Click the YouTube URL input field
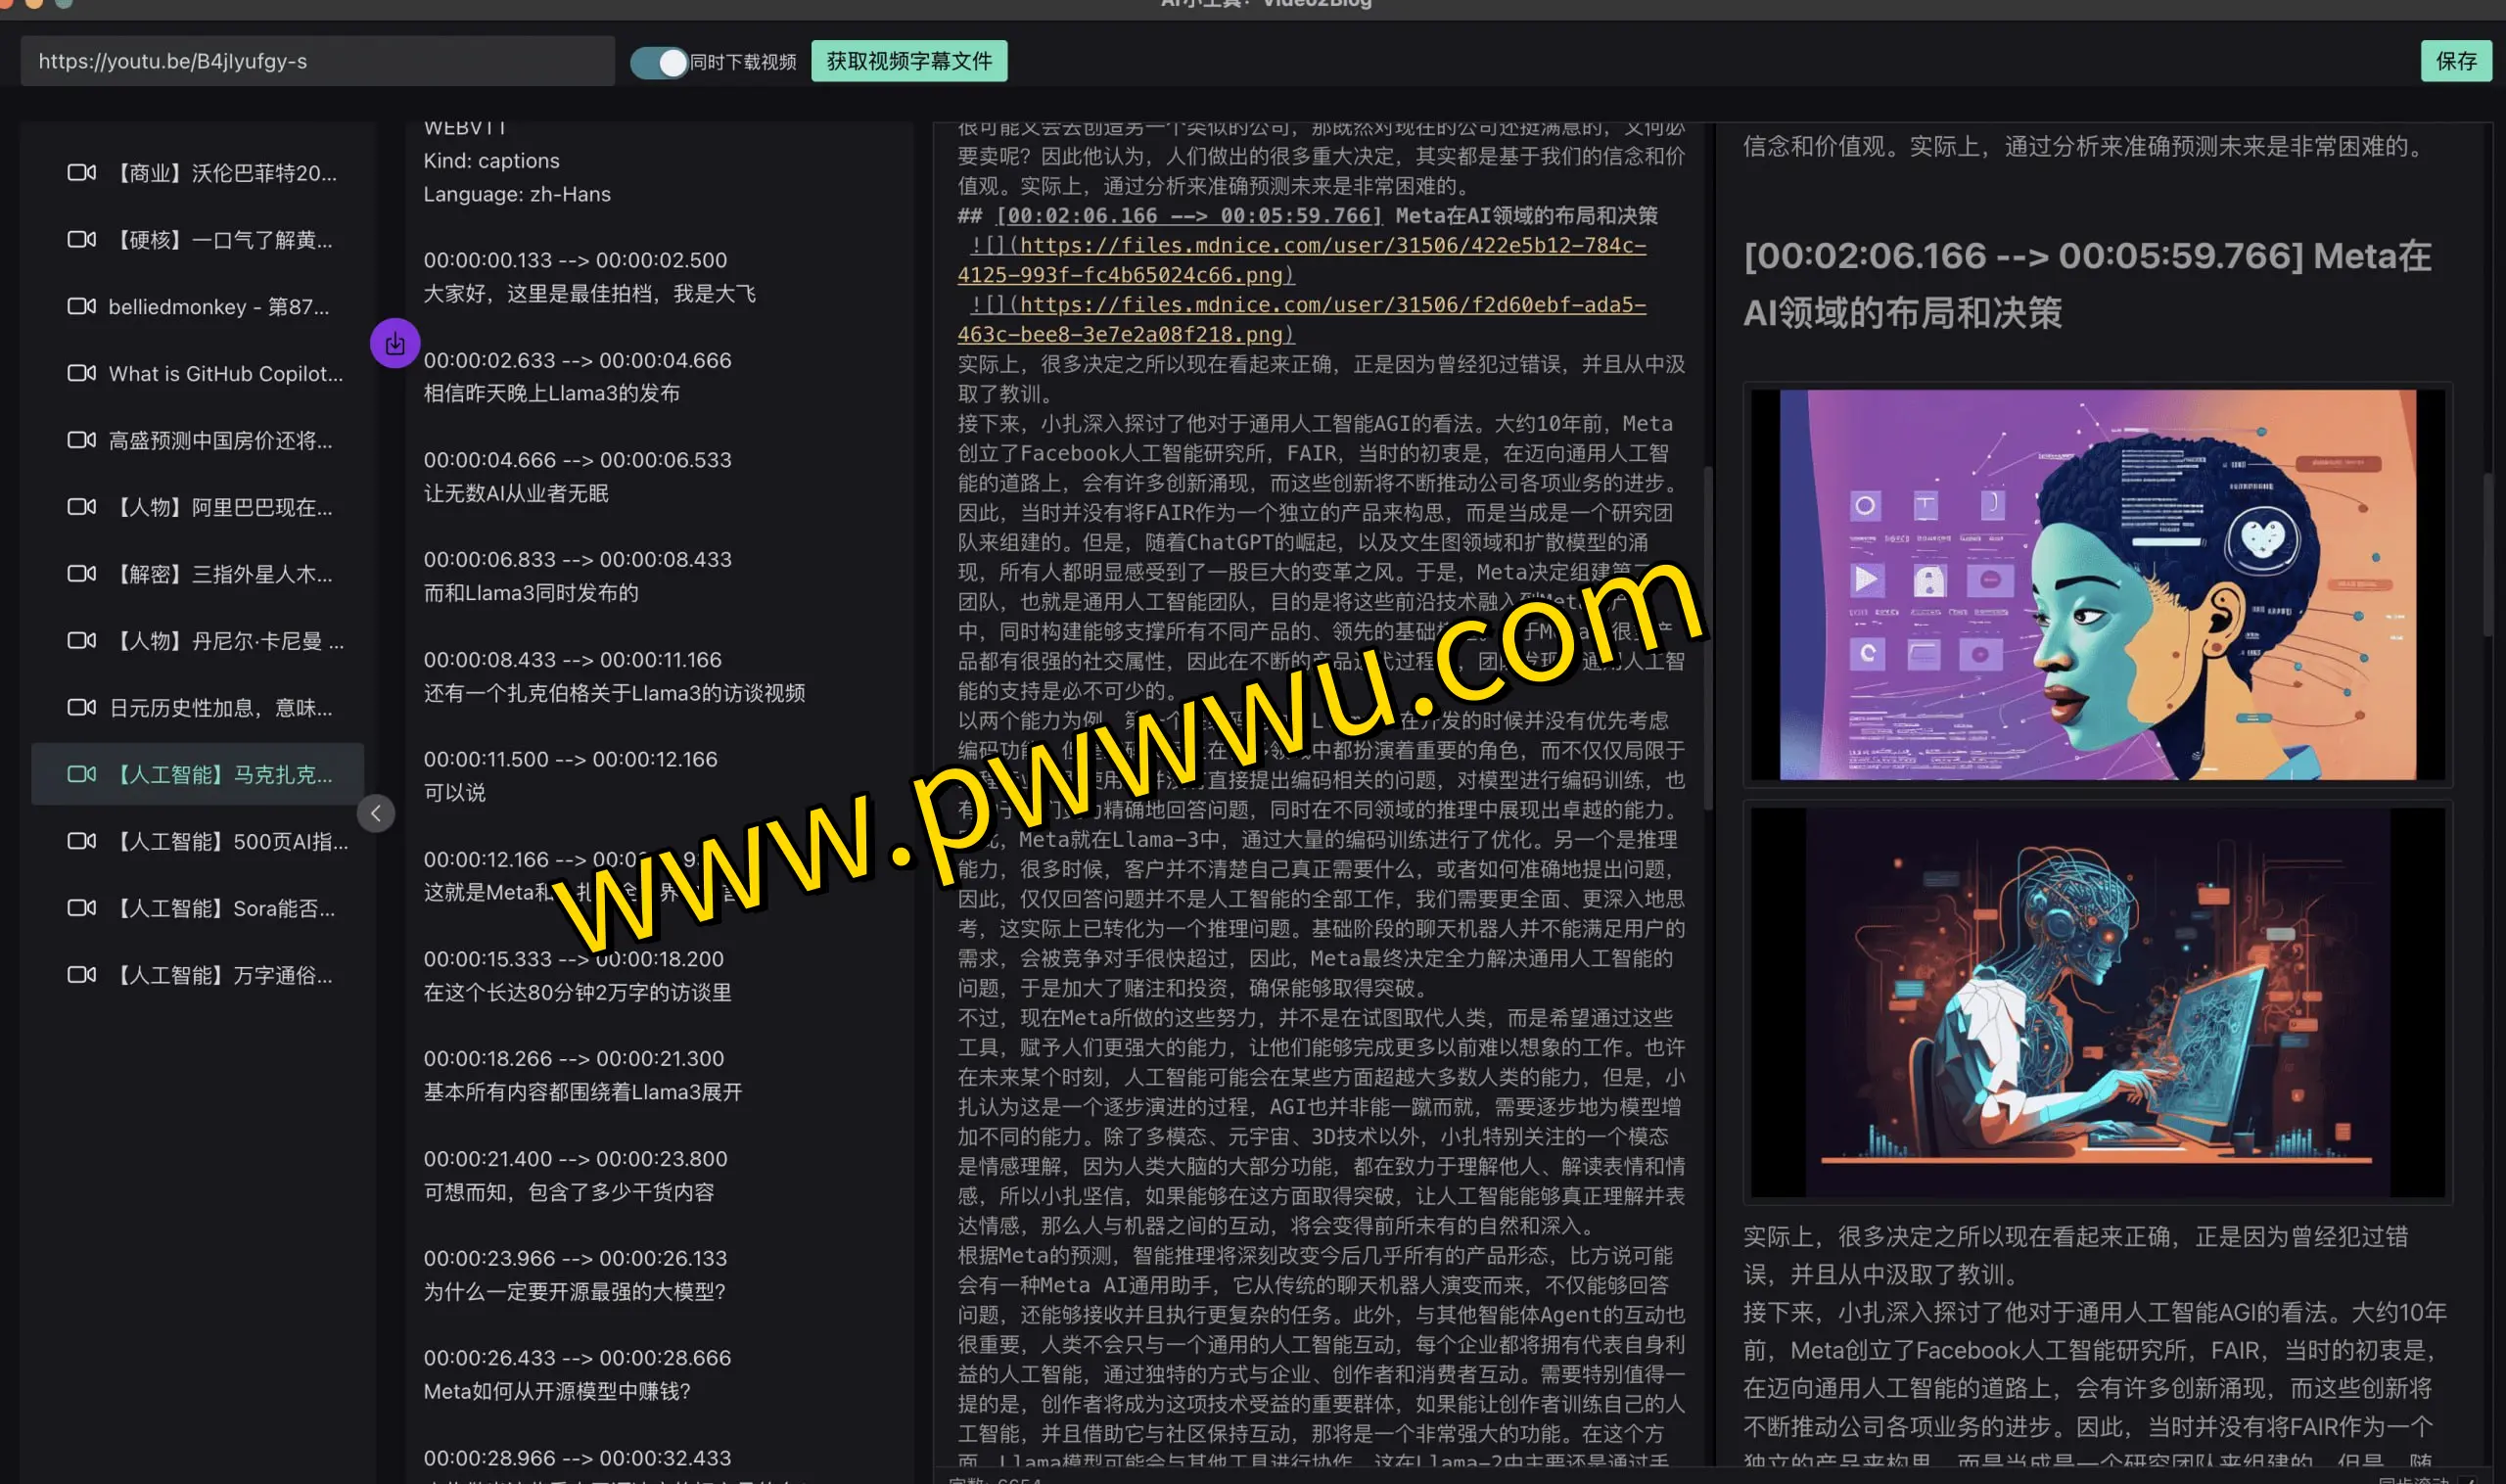Viewport: 2506px width, 1484px height. 318,61
